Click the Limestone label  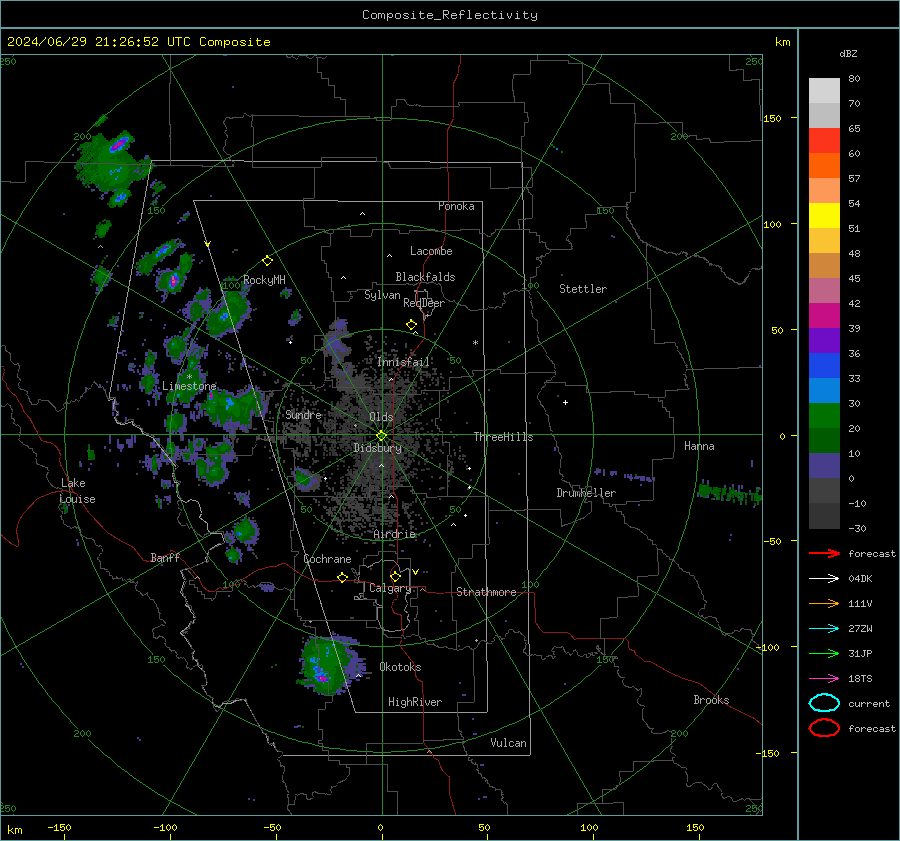[x=189, y=386]
